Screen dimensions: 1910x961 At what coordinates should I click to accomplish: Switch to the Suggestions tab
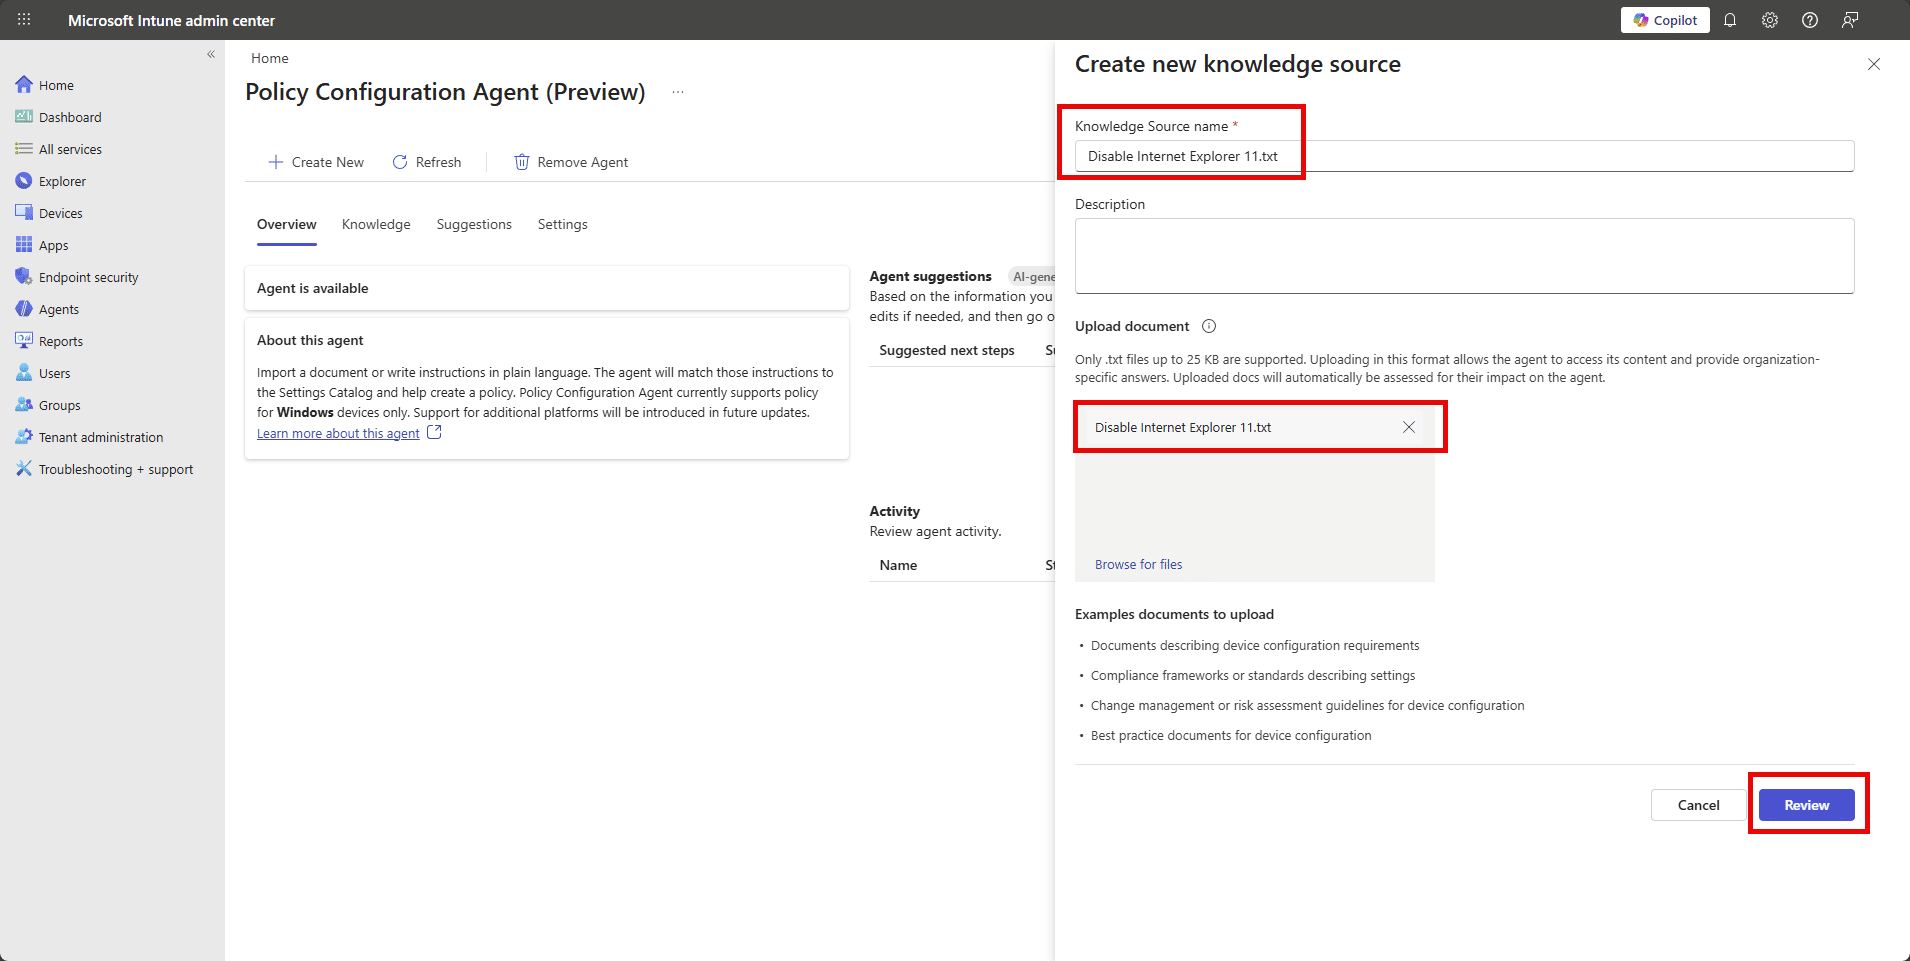coord(474,224)
